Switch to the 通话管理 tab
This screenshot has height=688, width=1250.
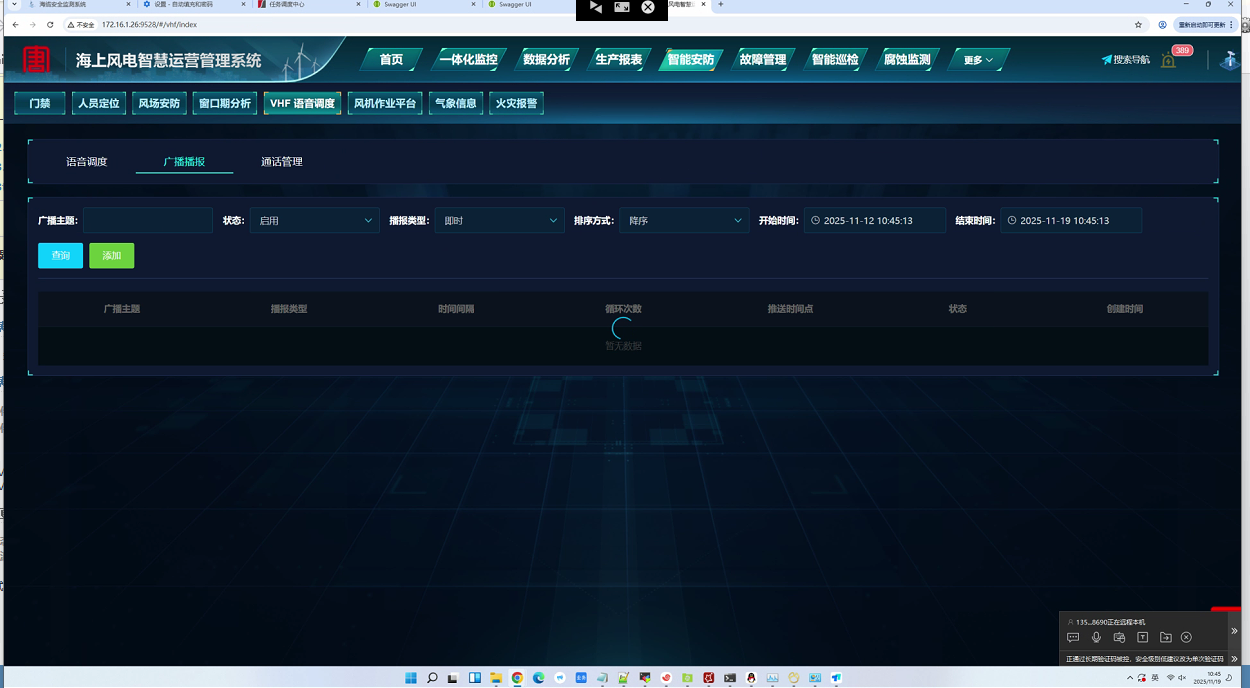click(x=281, y=162)
